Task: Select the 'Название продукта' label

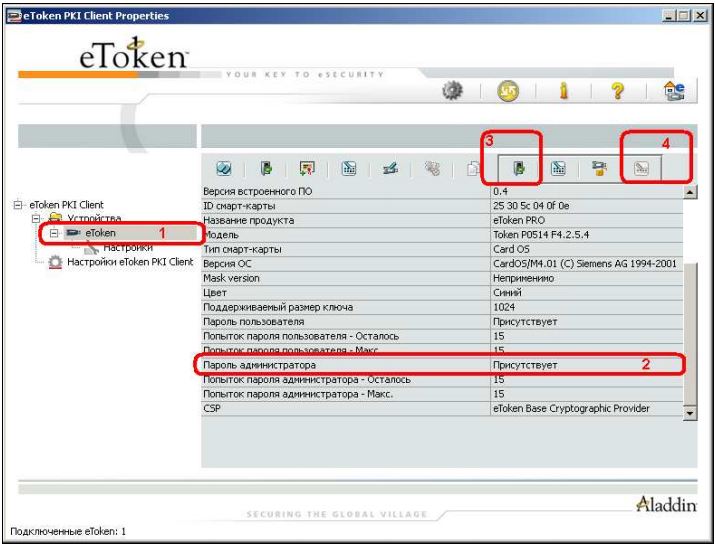Action: point(248,220)
